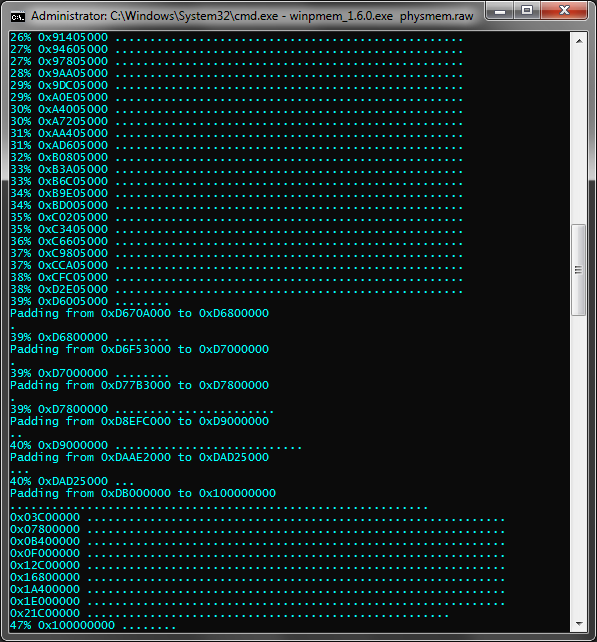597x642 pixels.
Task: Click the Padding from 0xDB000000 to 0x100000000 line
Action: (x=143, y=493)
